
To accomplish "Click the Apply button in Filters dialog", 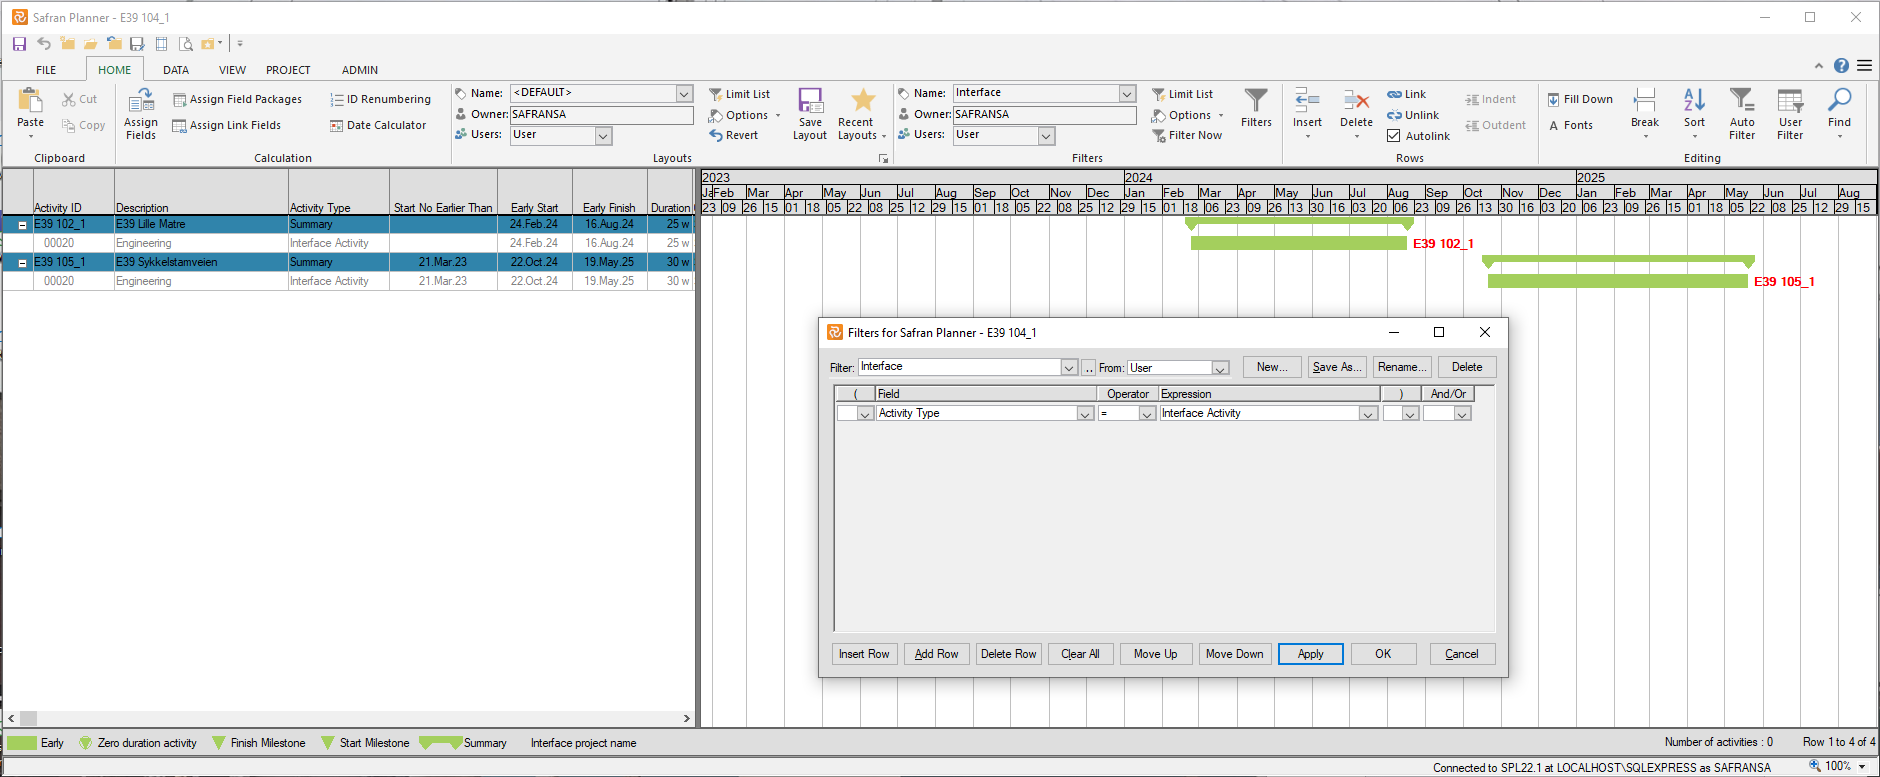I will (x=1310, y=654).
